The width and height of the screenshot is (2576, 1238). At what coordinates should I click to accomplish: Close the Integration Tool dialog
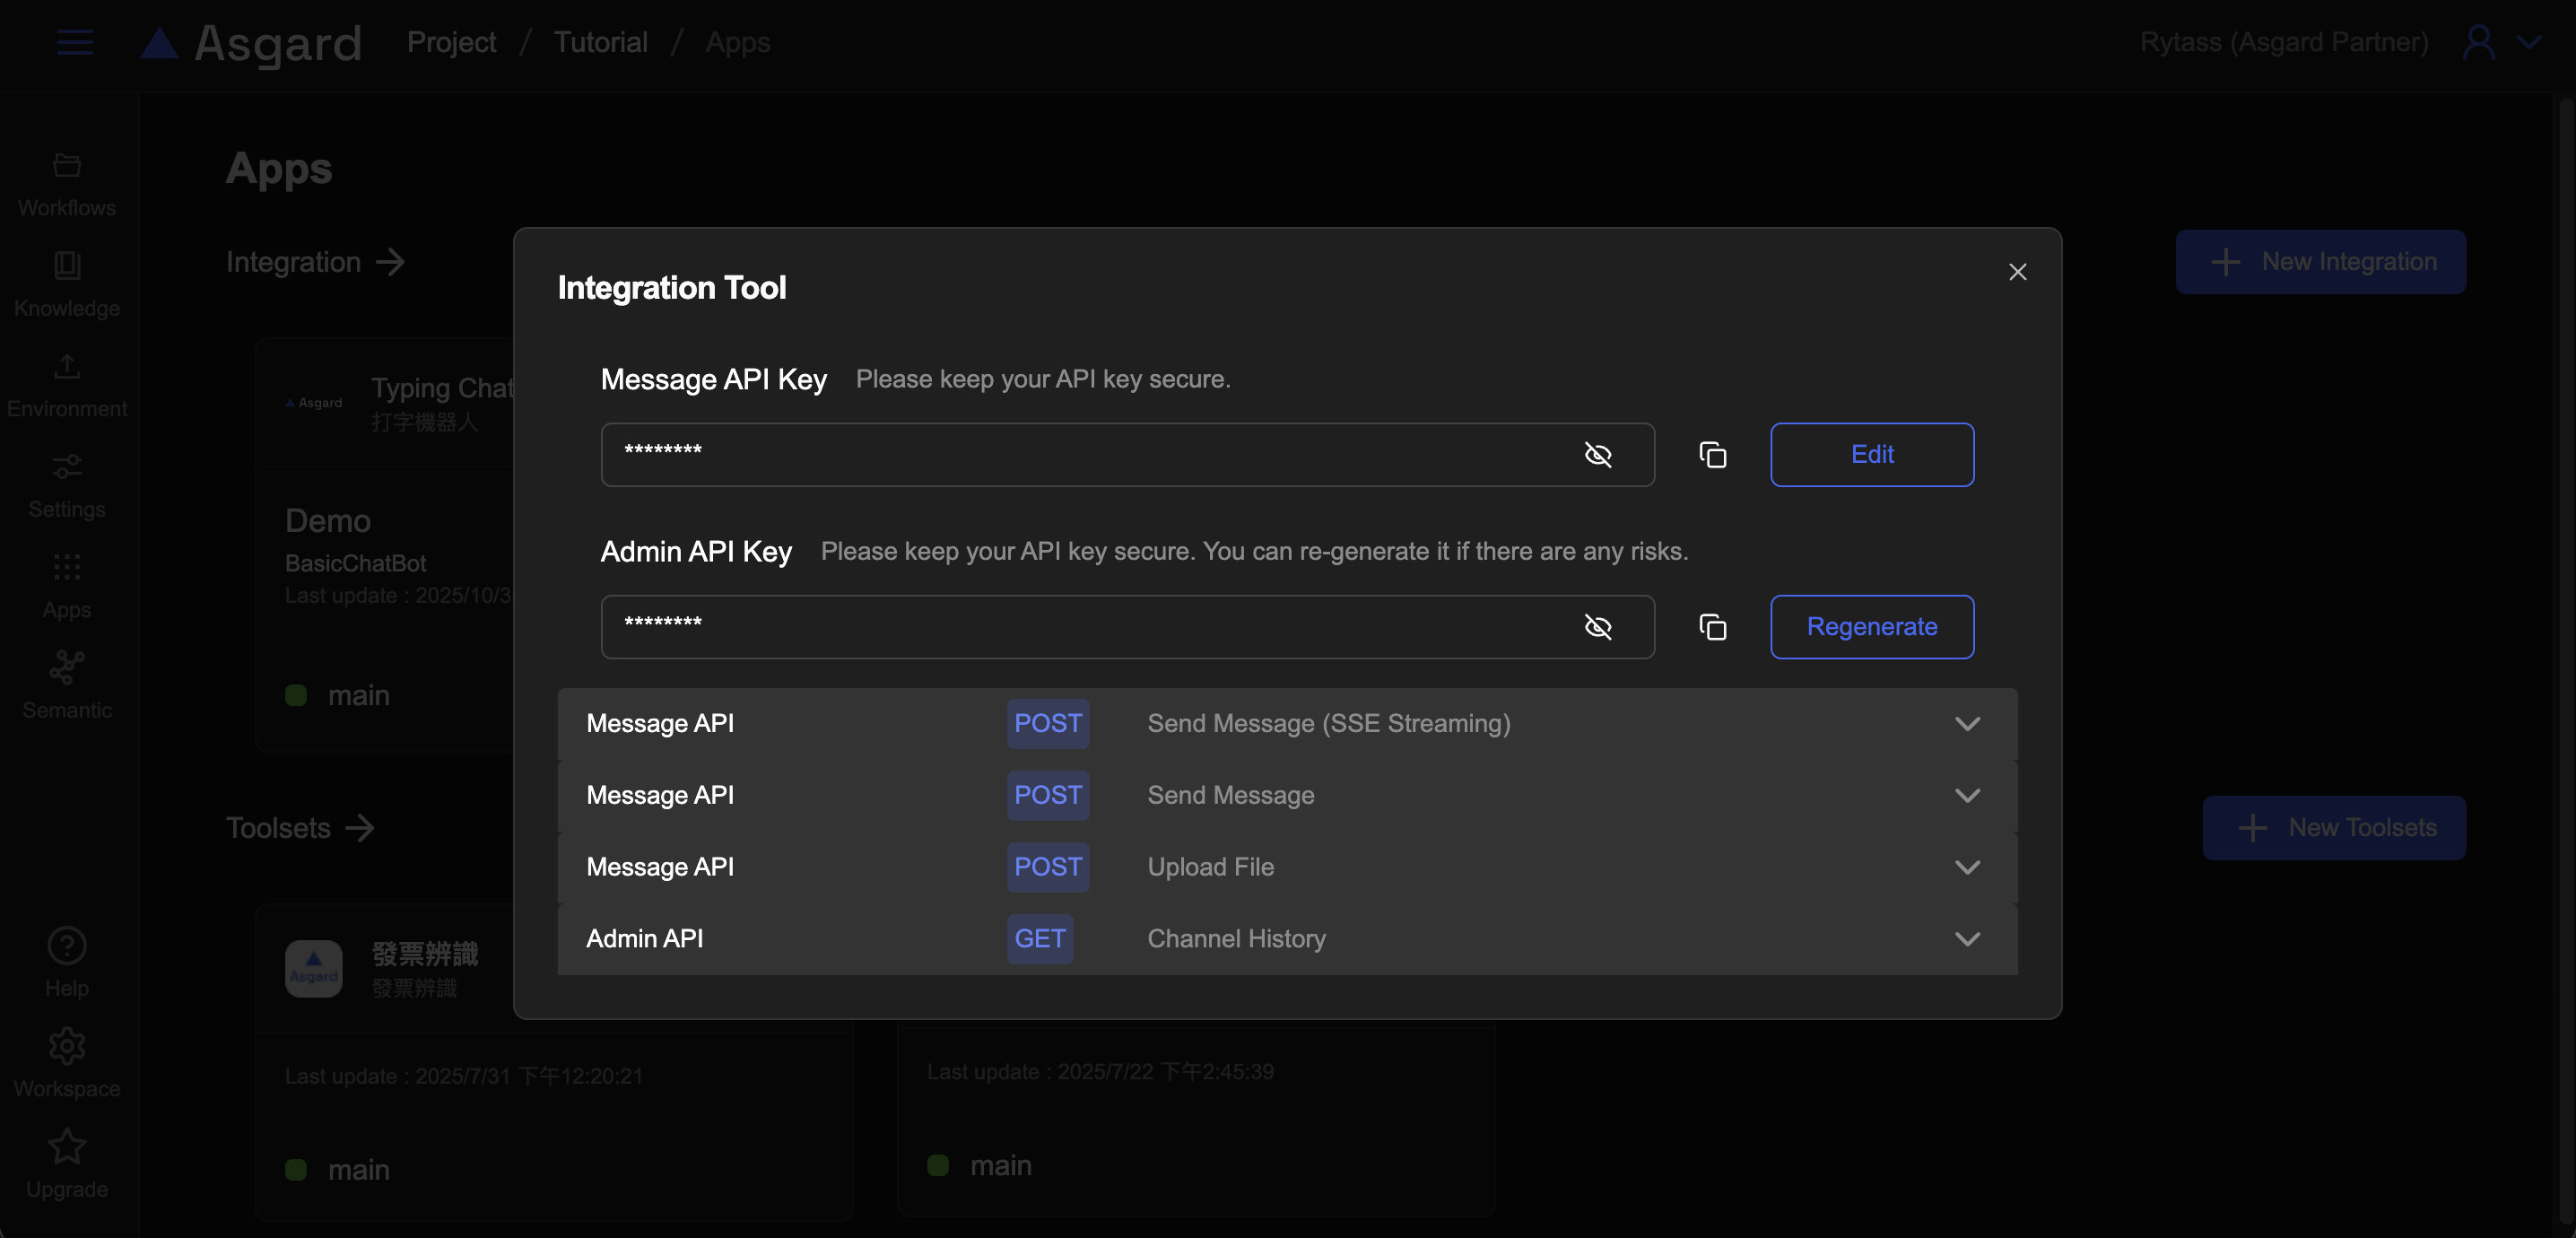(2017, 272)
